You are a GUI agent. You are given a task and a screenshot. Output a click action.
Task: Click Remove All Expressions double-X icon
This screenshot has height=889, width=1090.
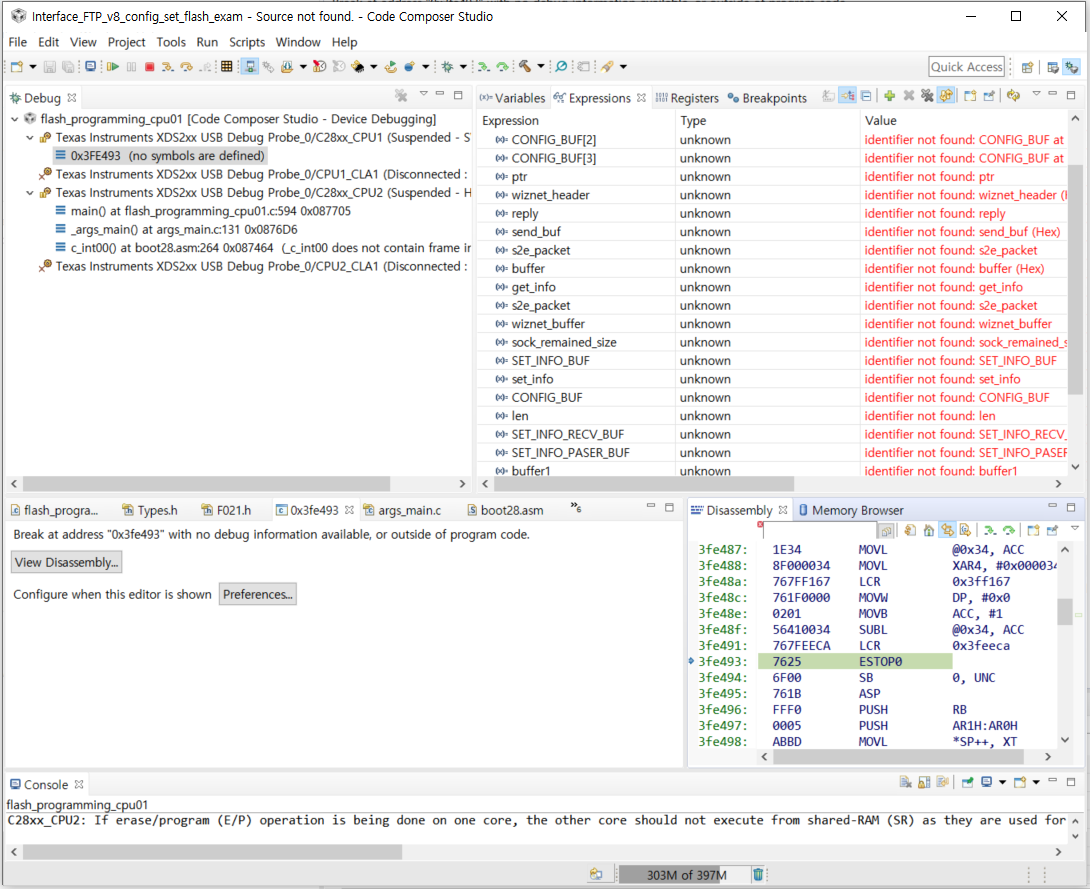927,96
